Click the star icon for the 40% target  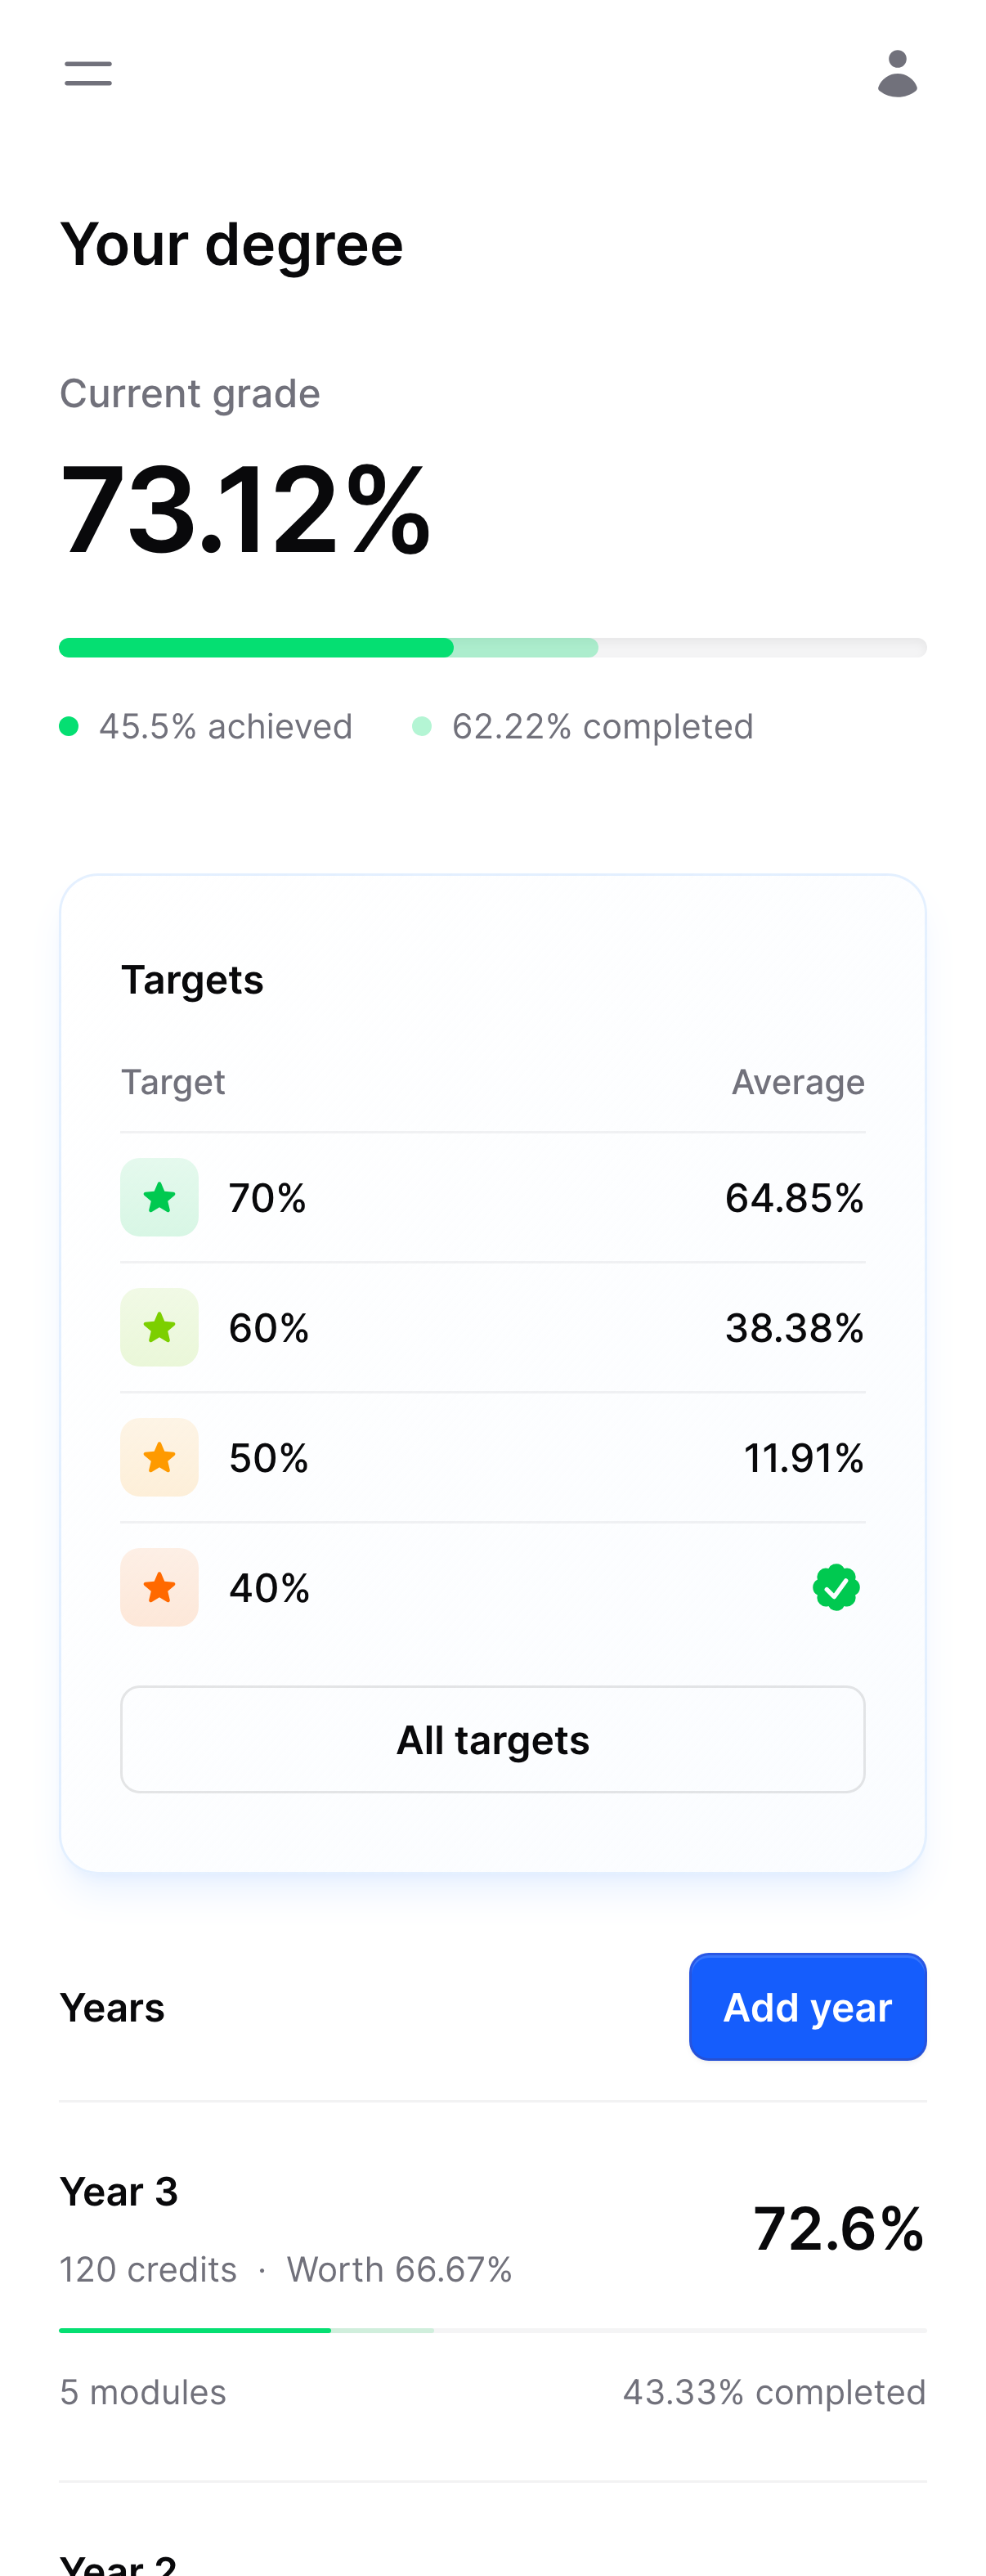tap(159, 1587)
